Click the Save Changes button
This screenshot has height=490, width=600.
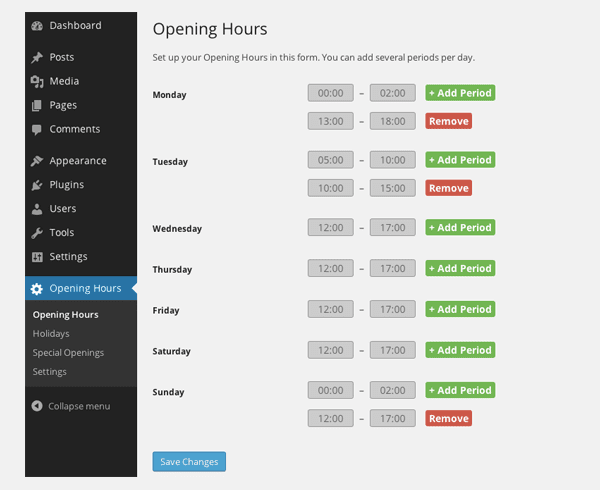tap(189, 462)
